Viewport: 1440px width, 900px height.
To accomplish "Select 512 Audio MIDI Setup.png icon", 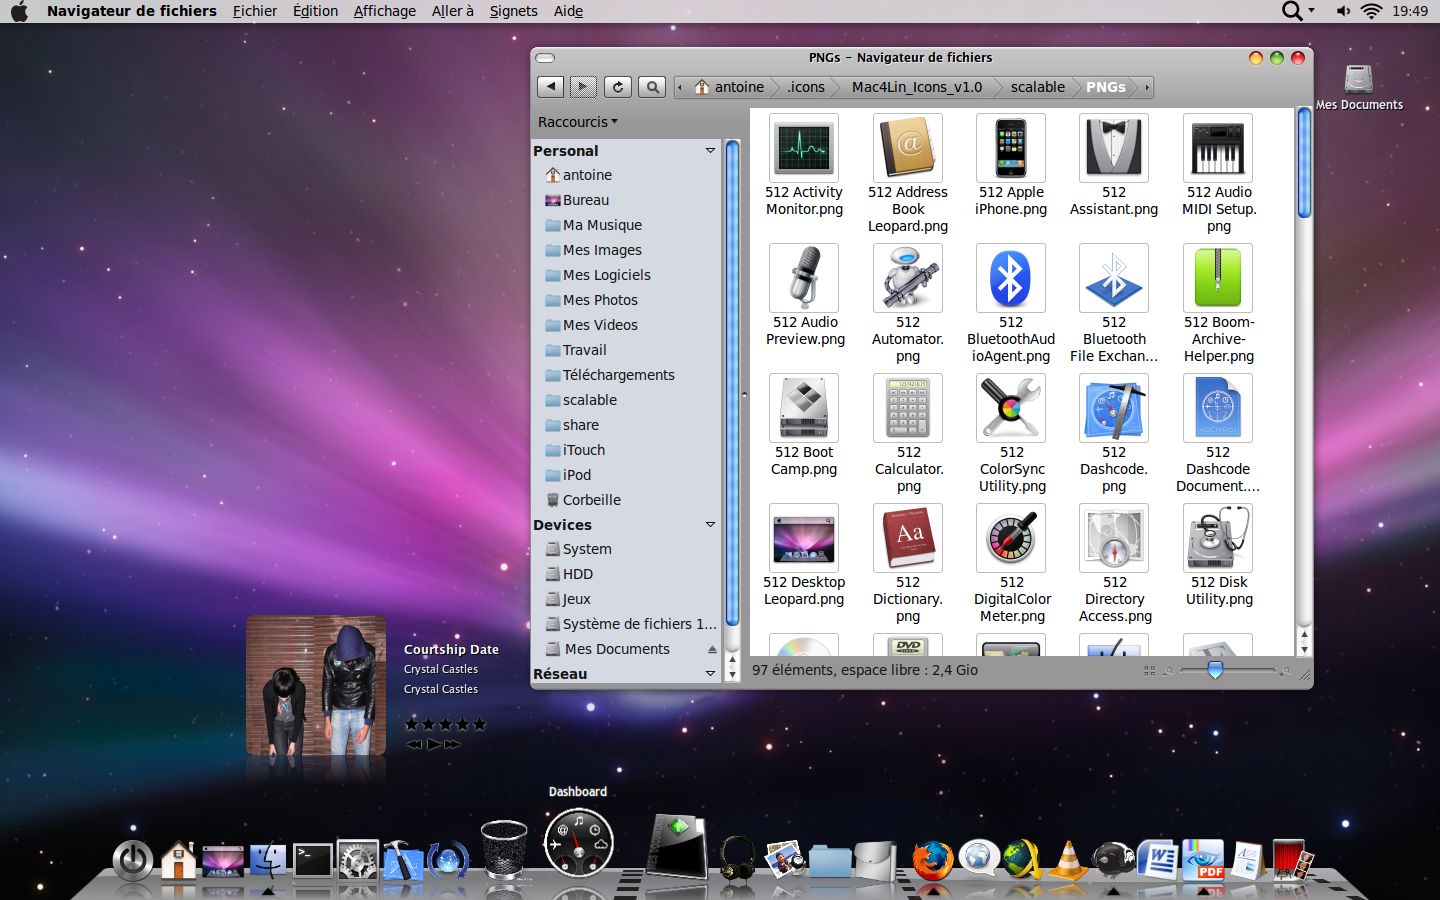I will (1218, 148).
